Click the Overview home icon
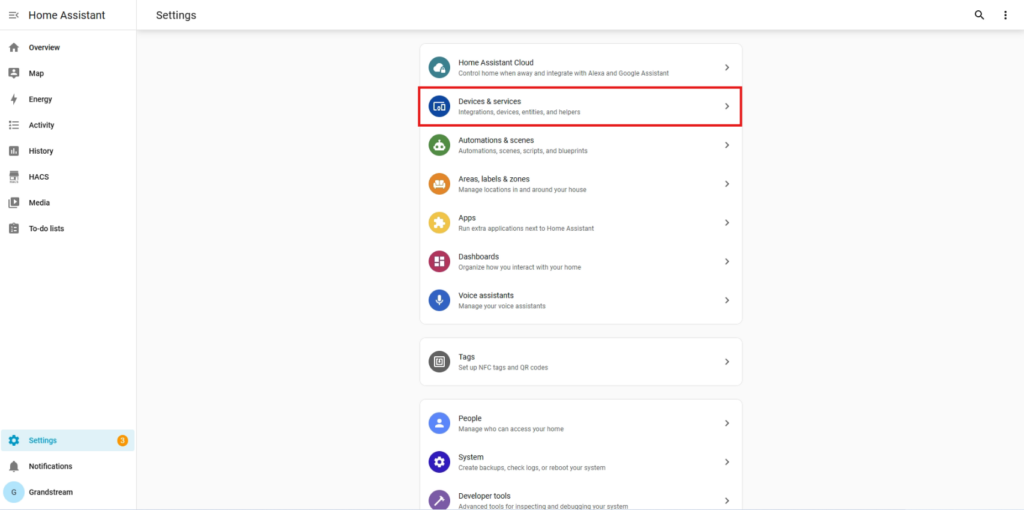Screen dimensions: 1024x510 pyautogui.click(x=14, y=48)
